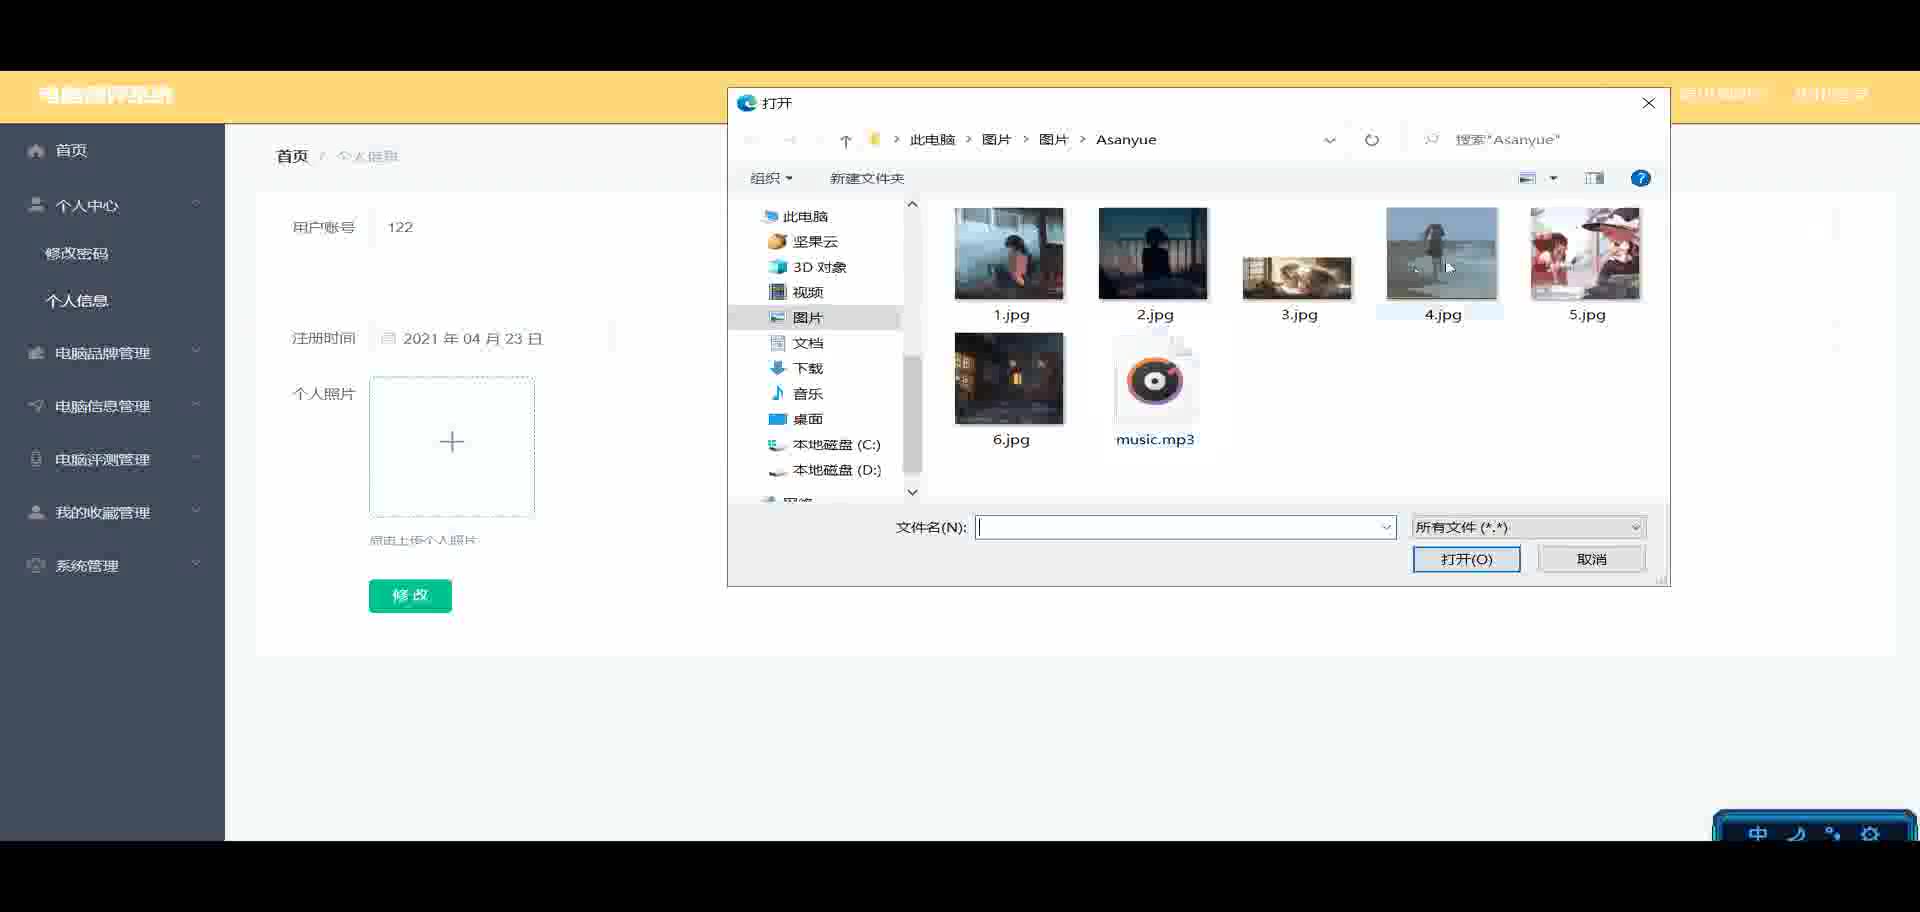
Task: Open the 所有文件 file type dropdown
Action: point(1527,527)
